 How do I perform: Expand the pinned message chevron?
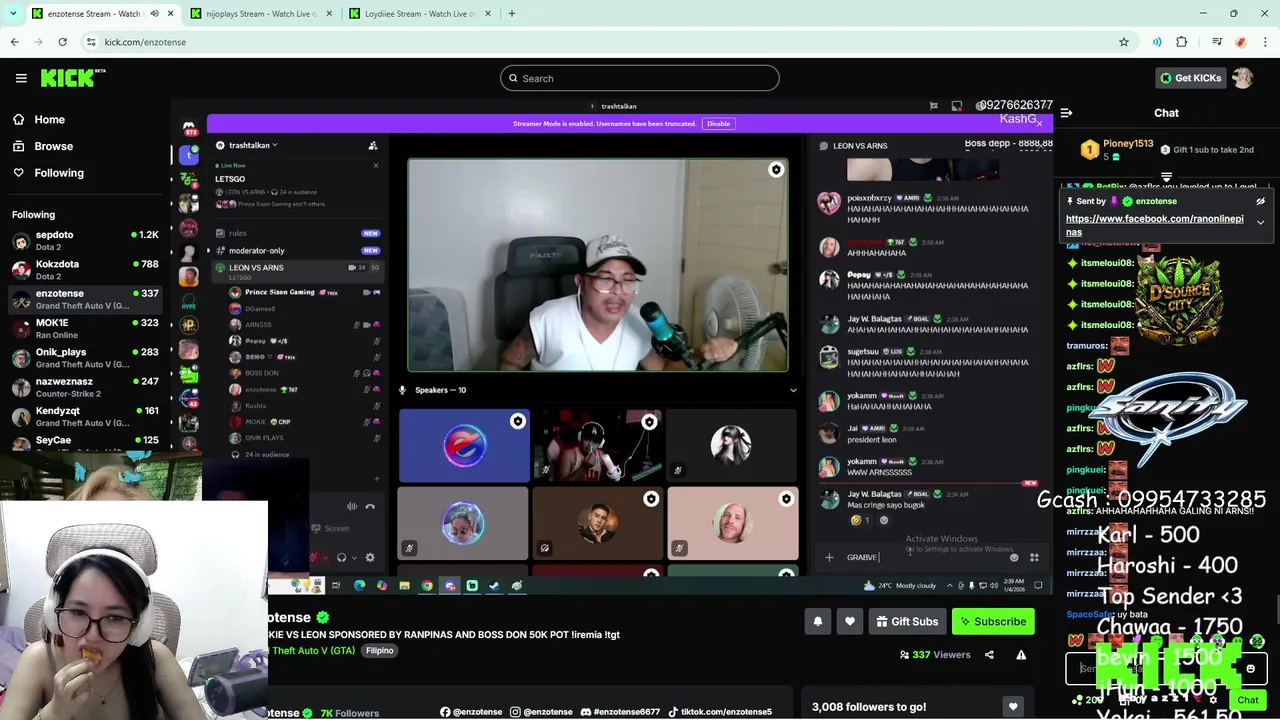[1260, 222]
